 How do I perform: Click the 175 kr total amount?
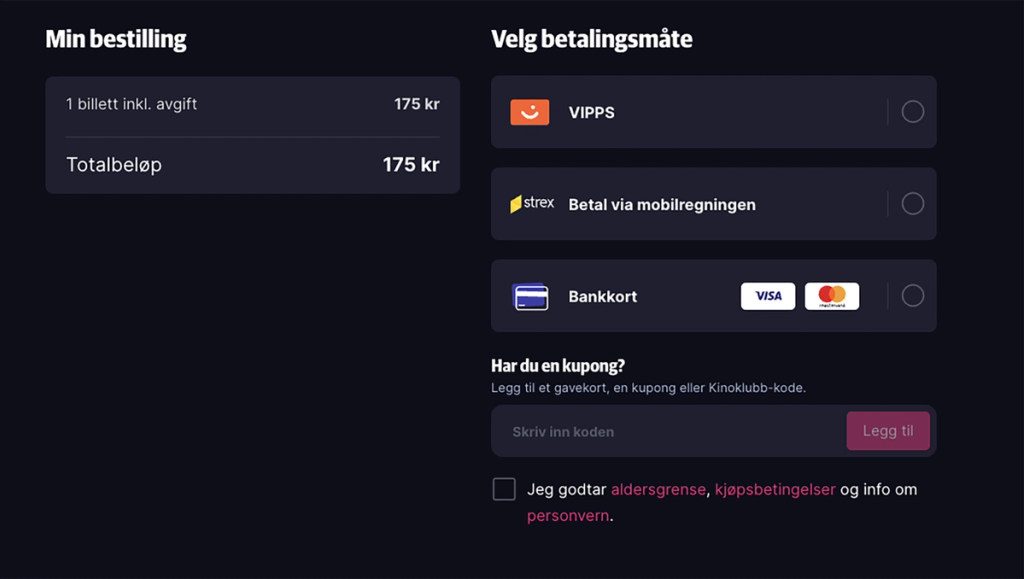(410, 164)
